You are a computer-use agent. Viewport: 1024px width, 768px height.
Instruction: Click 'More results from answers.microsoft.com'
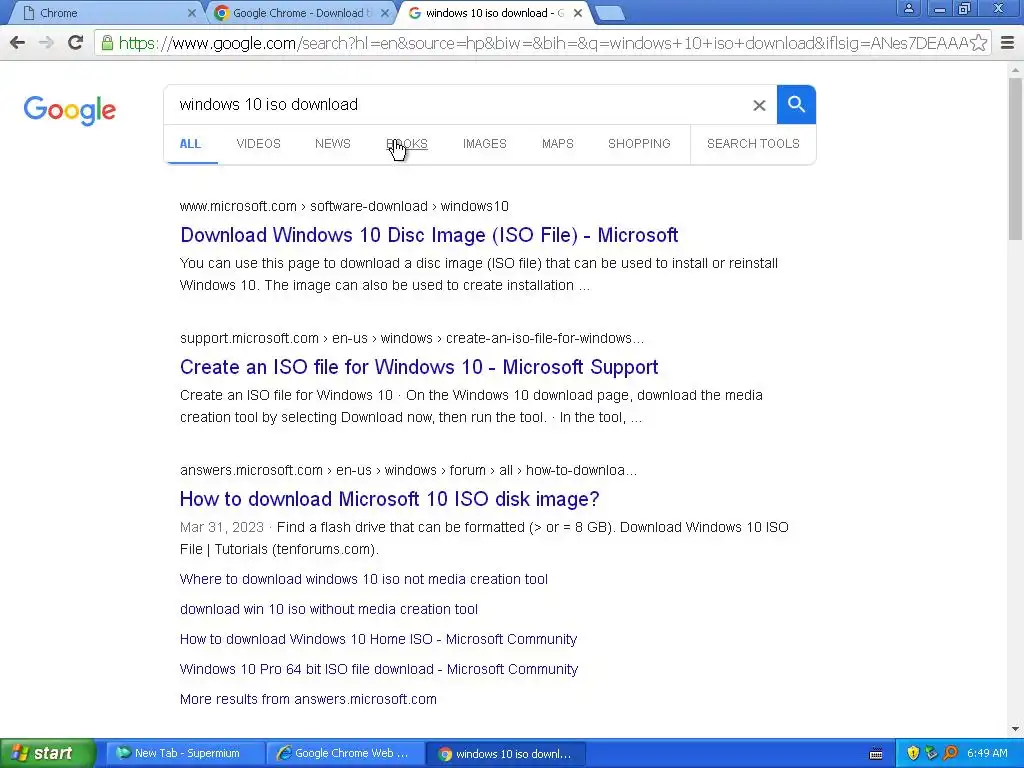(308, 699)
